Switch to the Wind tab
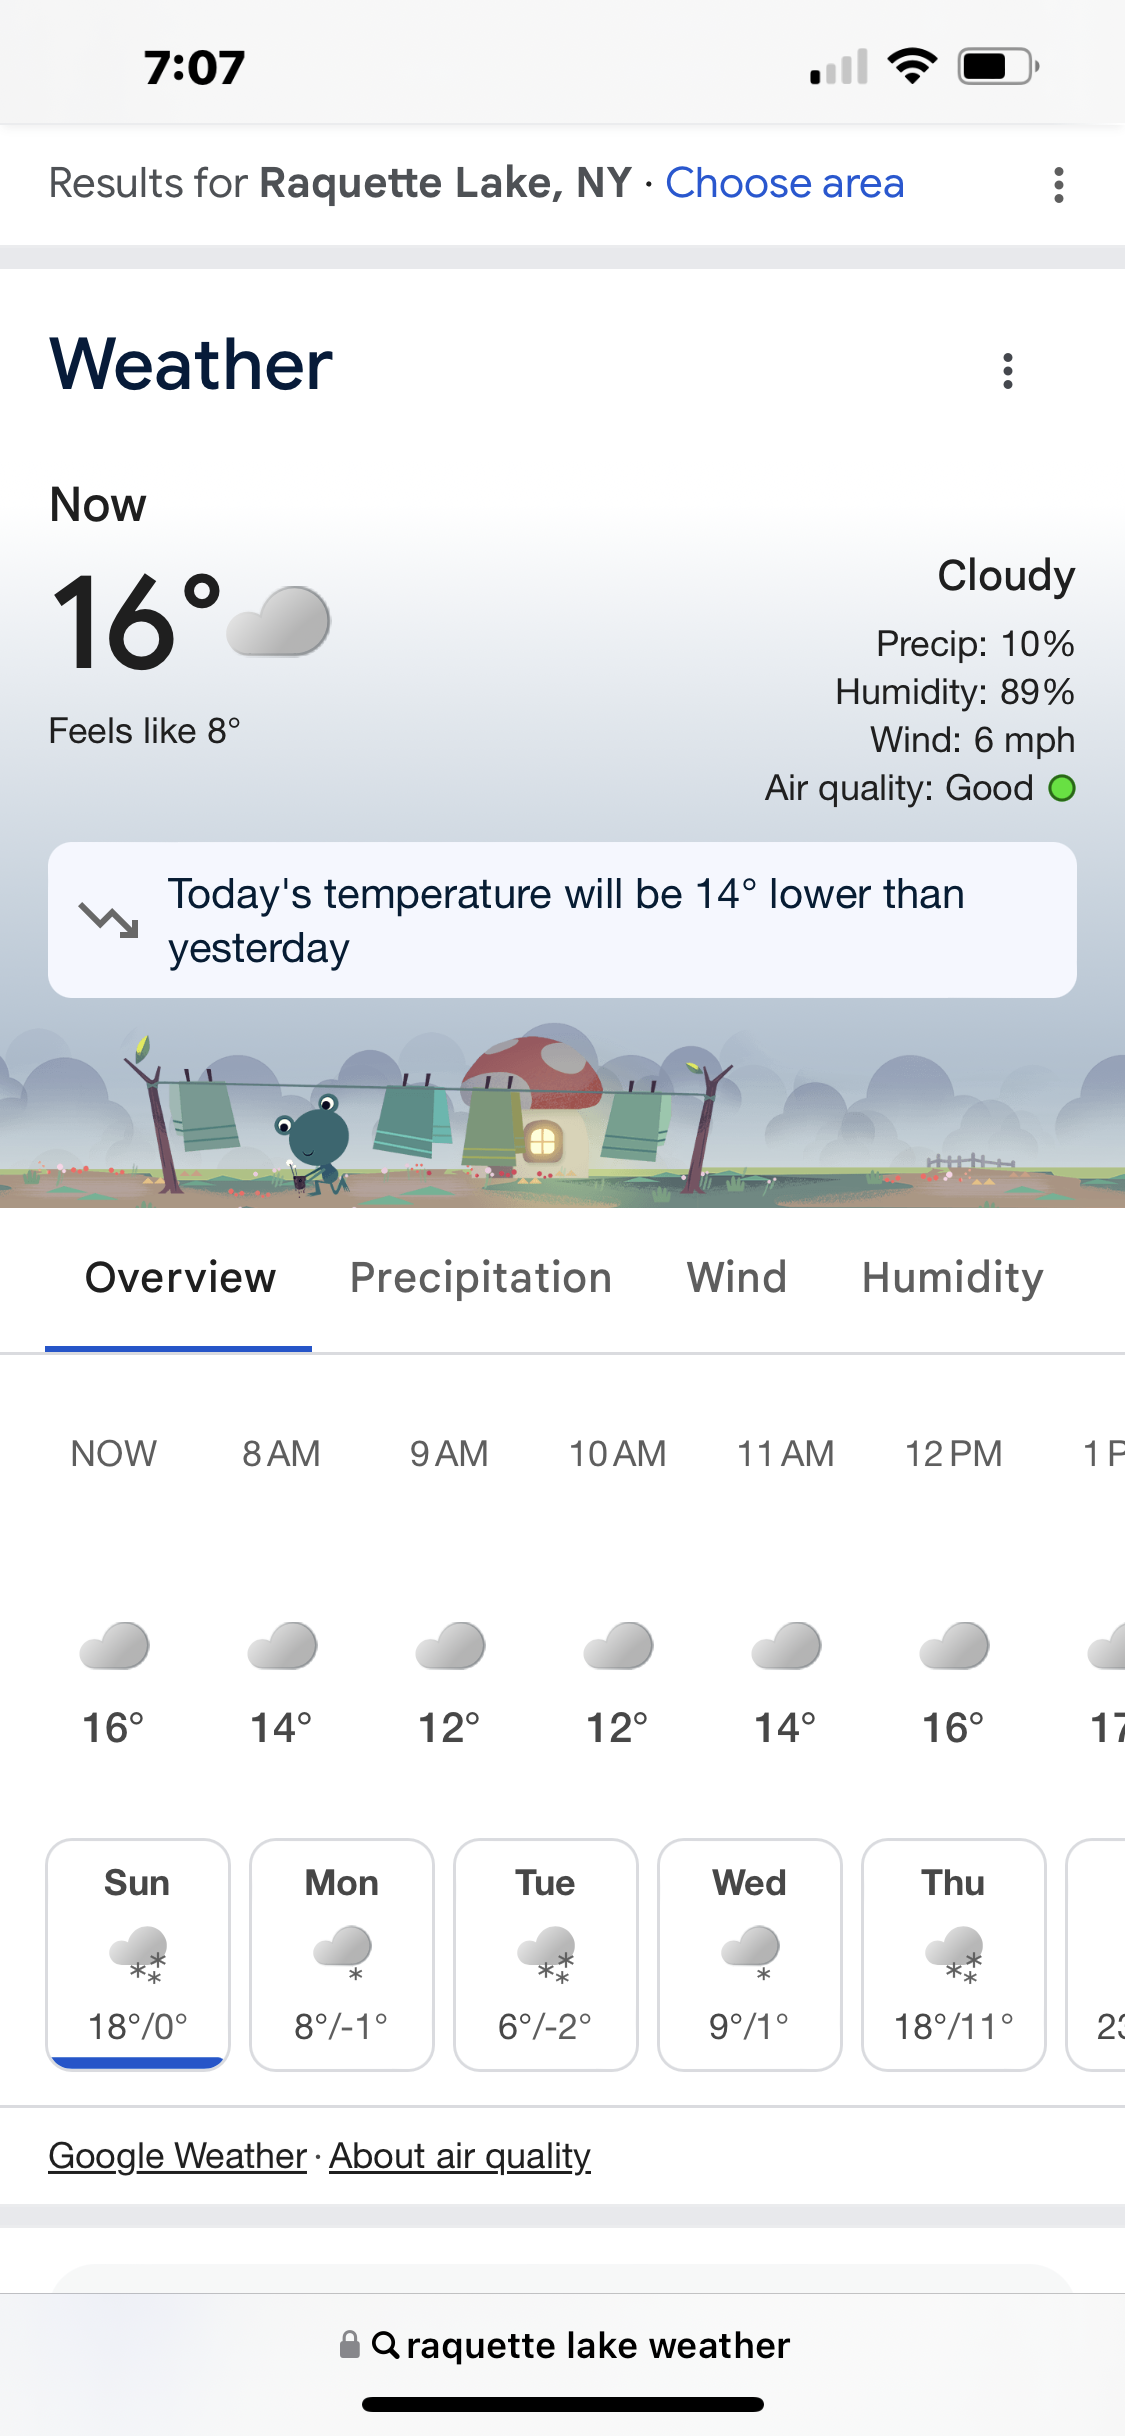The image size is (1125, 2436). point(737,1278)
